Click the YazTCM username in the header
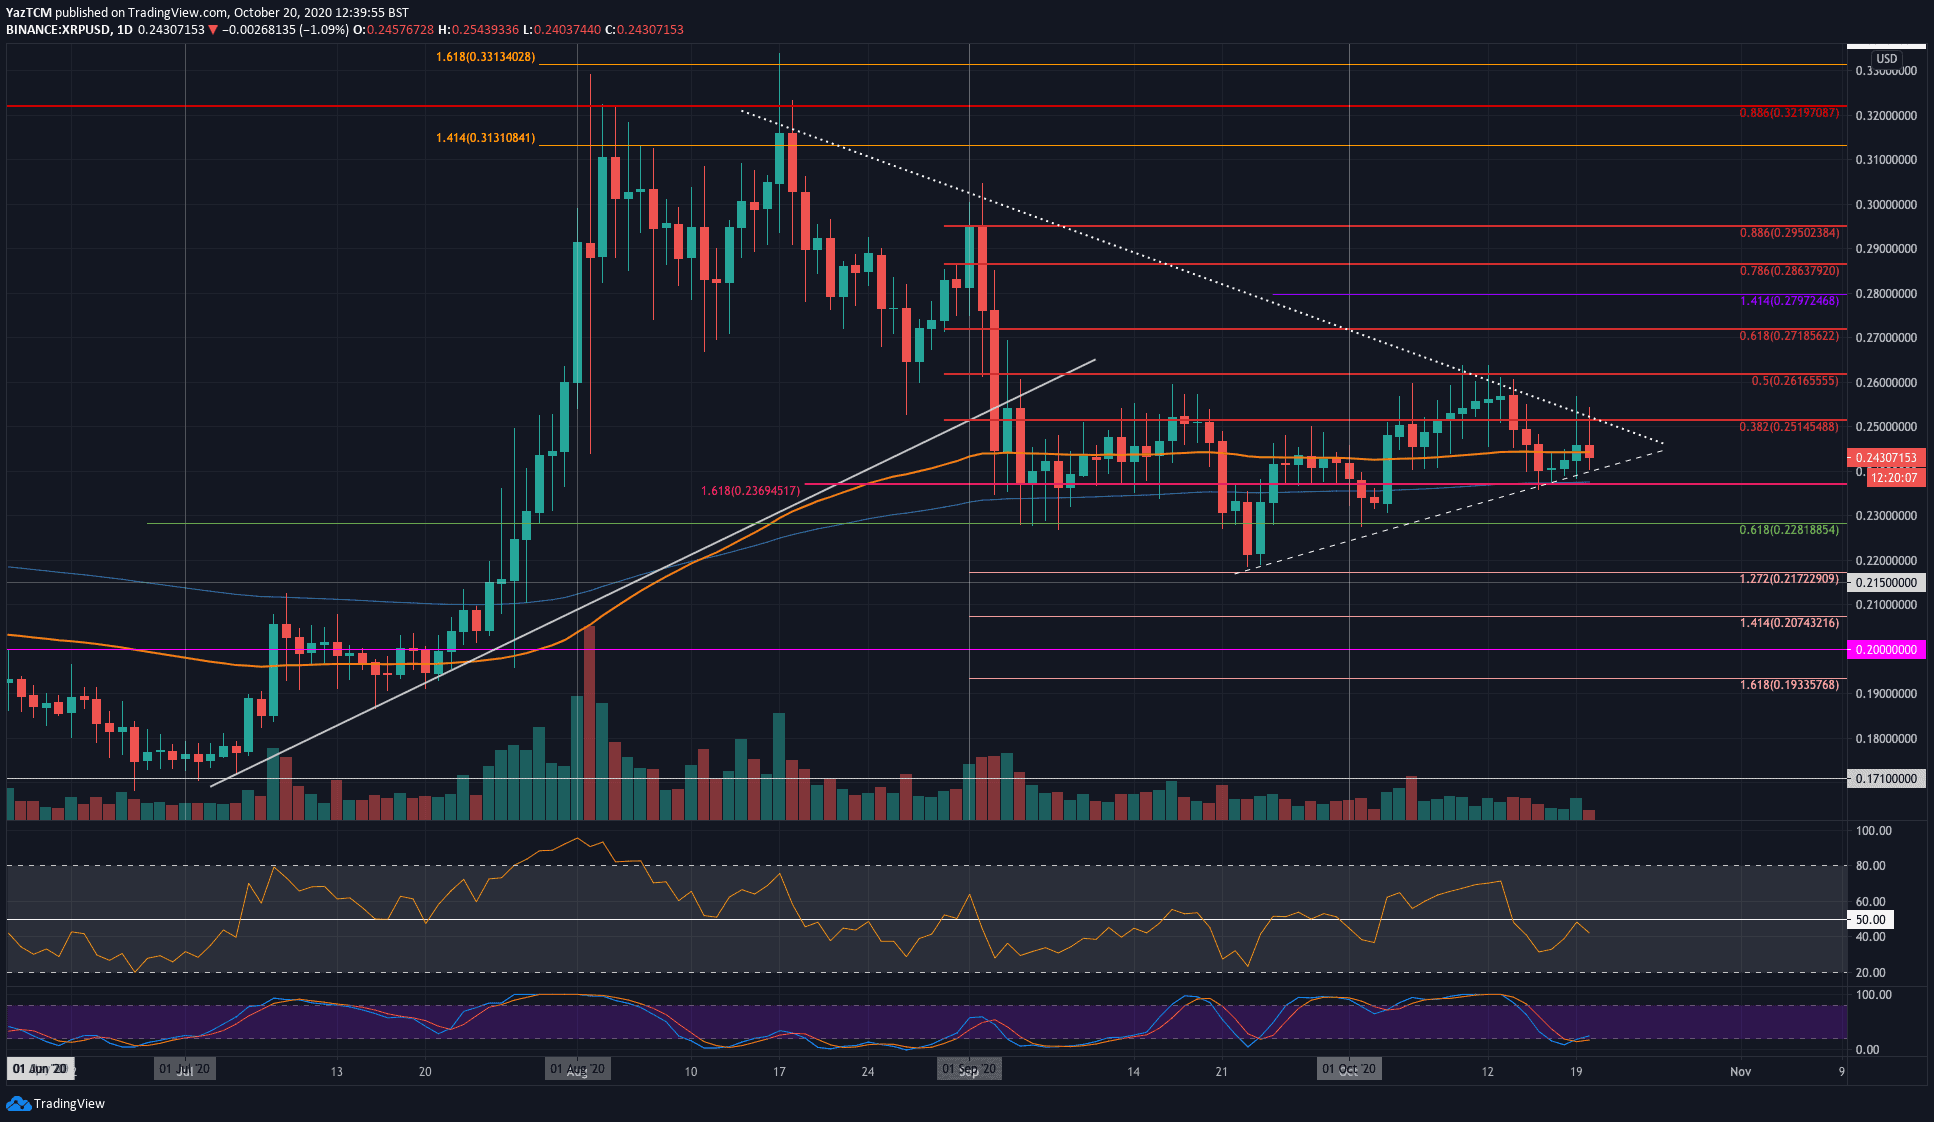This screenshot has height=1122, width=1934. tap(28, 10)
